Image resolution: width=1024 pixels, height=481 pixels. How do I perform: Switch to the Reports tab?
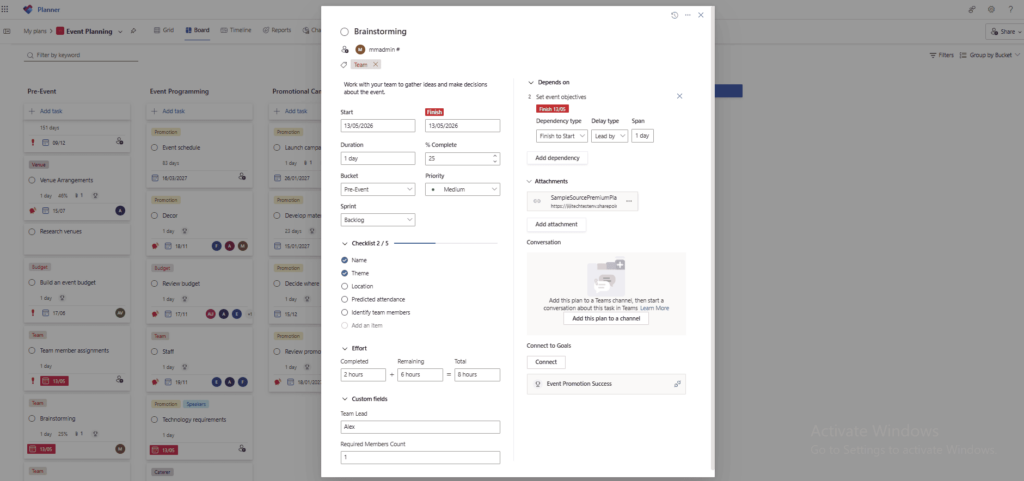277,30
